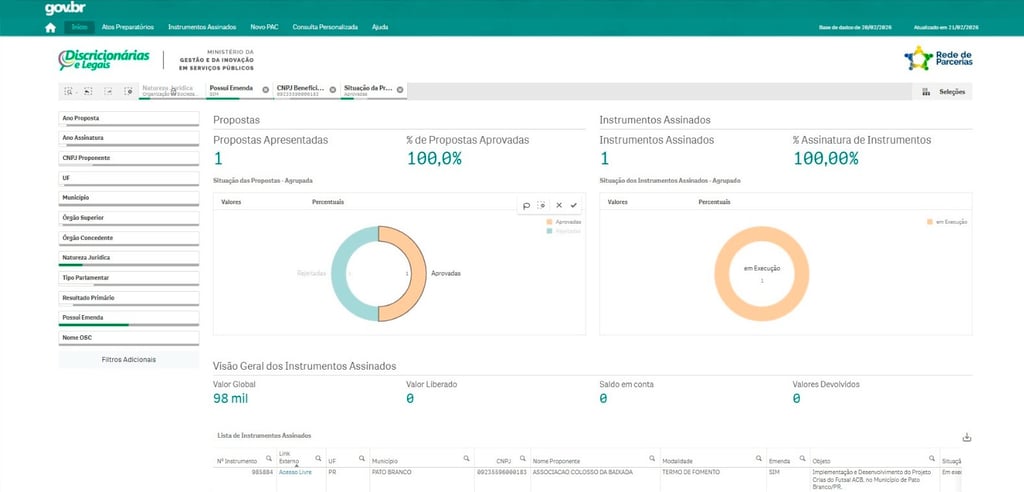This screenshot has height=492, width=1024.
Task: Clear all selections using toolbar icon
Action: point(128,91)
